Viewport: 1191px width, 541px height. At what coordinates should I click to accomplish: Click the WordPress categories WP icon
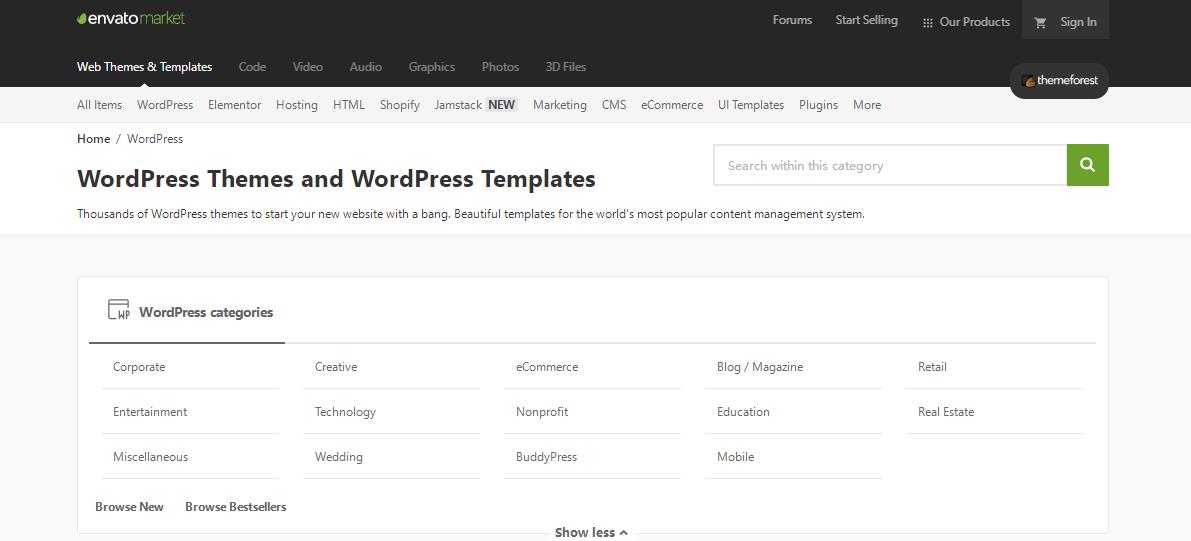click(119, 311)
